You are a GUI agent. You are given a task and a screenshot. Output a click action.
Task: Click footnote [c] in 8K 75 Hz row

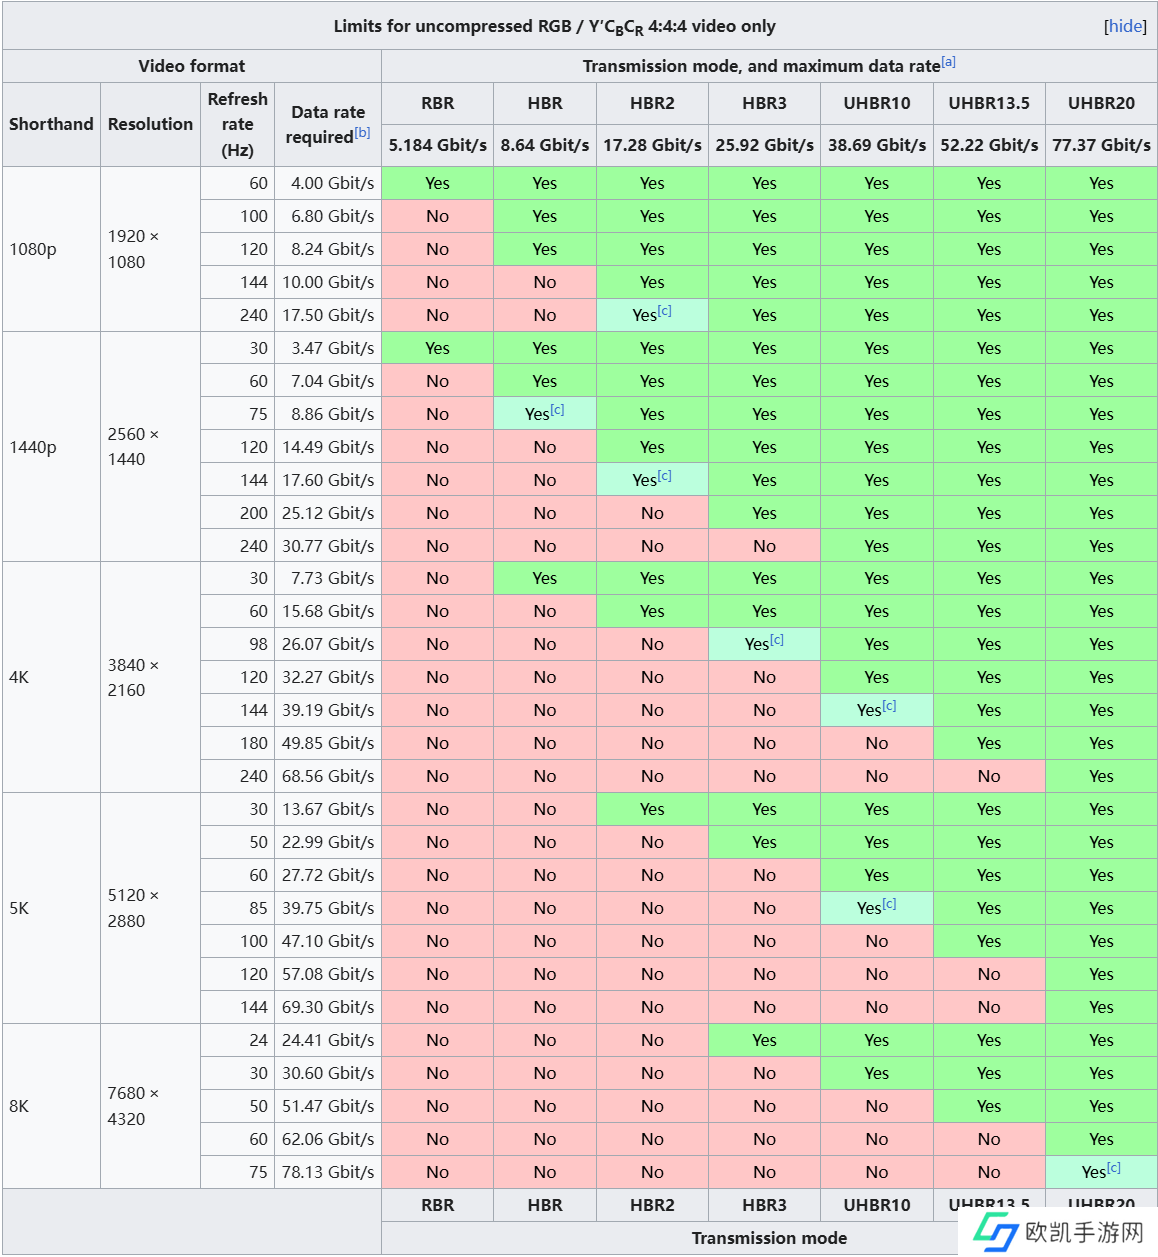[1114, 1168]
